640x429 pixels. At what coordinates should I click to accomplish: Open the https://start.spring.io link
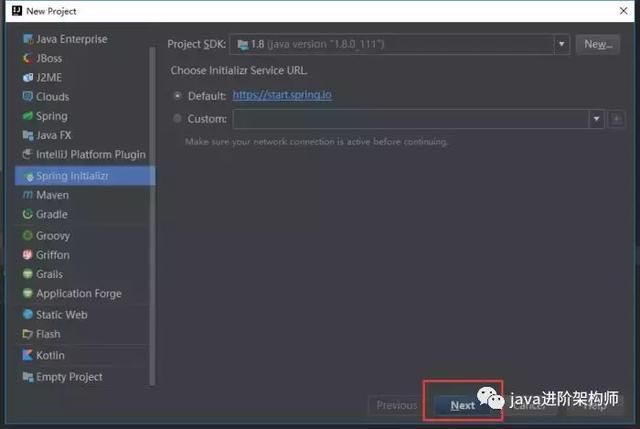click(x=282, y=95)
